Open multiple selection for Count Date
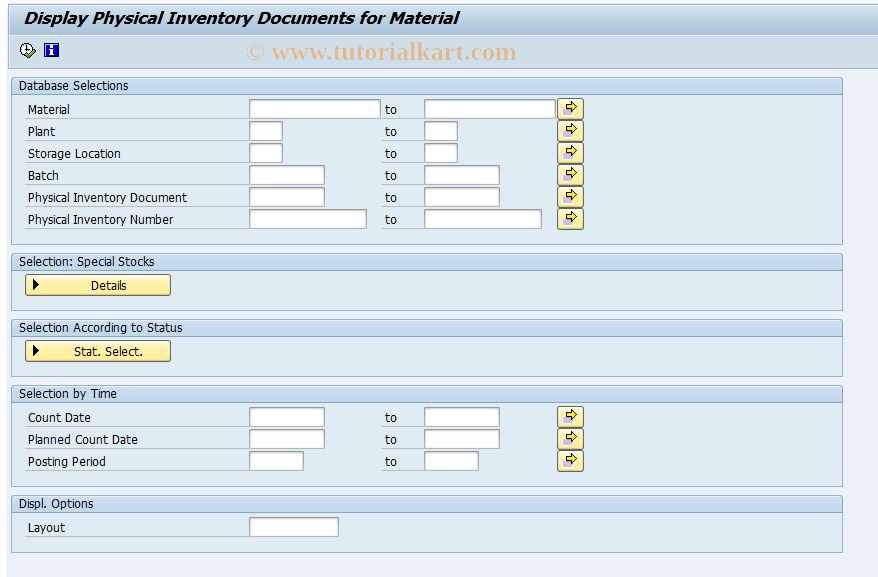878x577 pixels. (x=570, y=416)
